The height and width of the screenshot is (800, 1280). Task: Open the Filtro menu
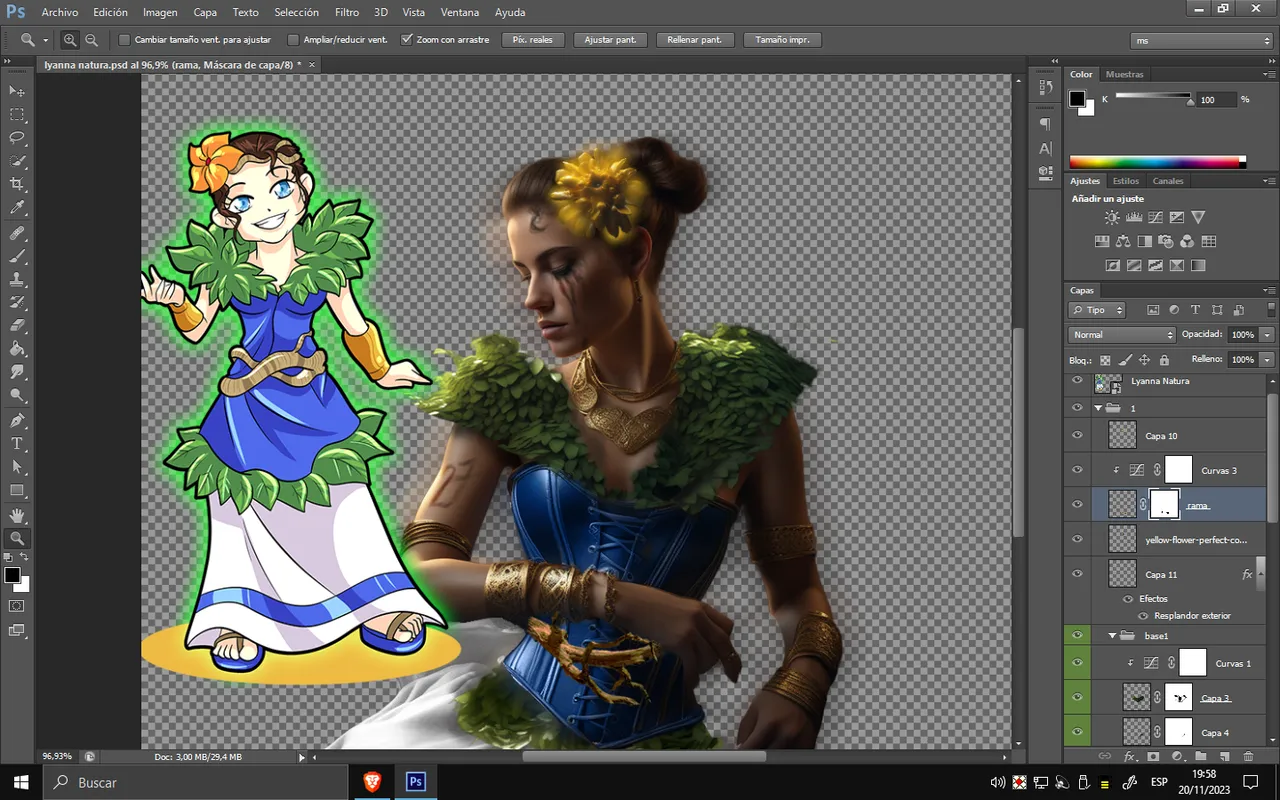[x=347, y=12]
